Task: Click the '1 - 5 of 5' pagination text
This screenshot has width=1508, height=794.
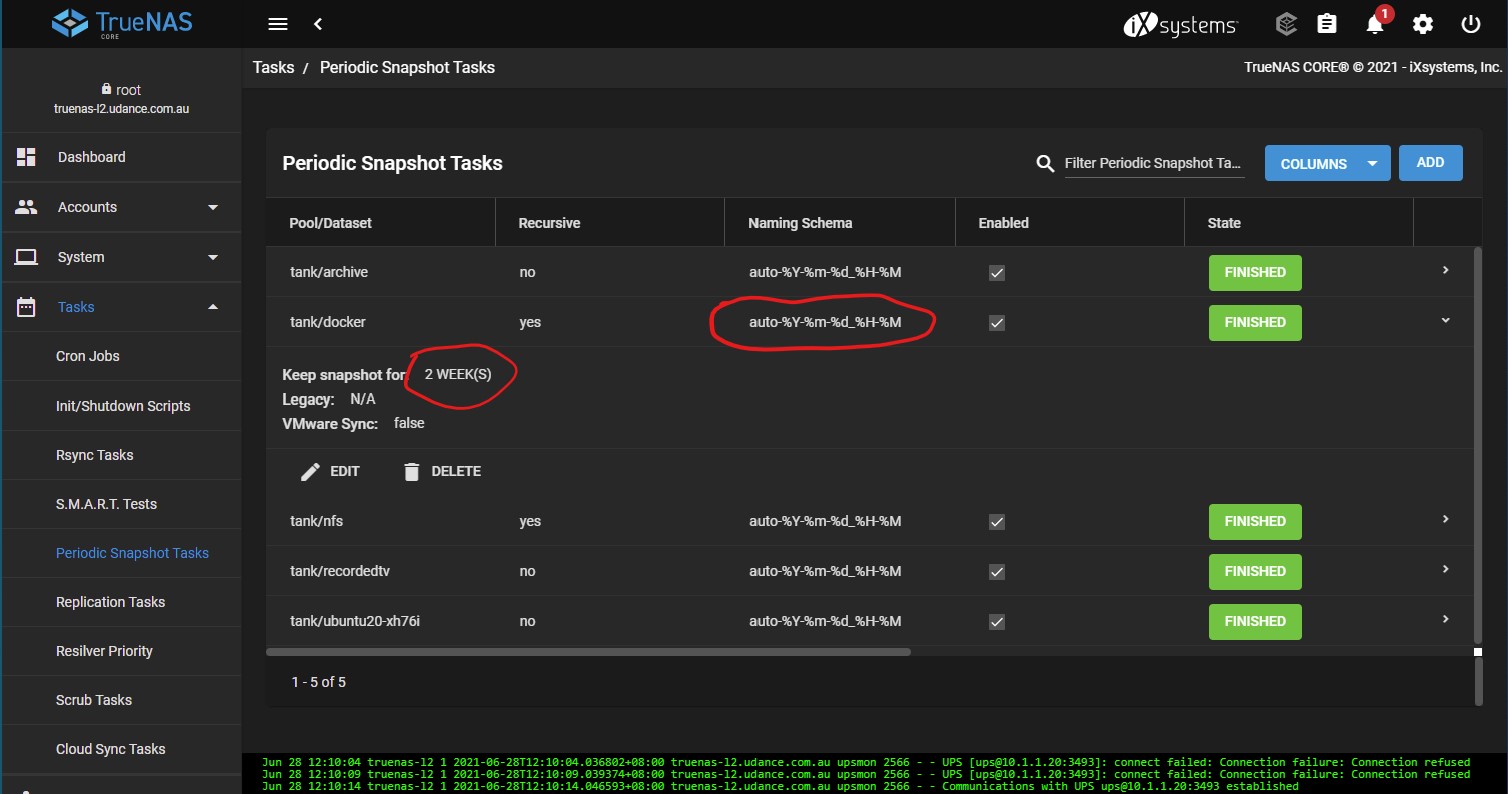Action: point(319,682)
